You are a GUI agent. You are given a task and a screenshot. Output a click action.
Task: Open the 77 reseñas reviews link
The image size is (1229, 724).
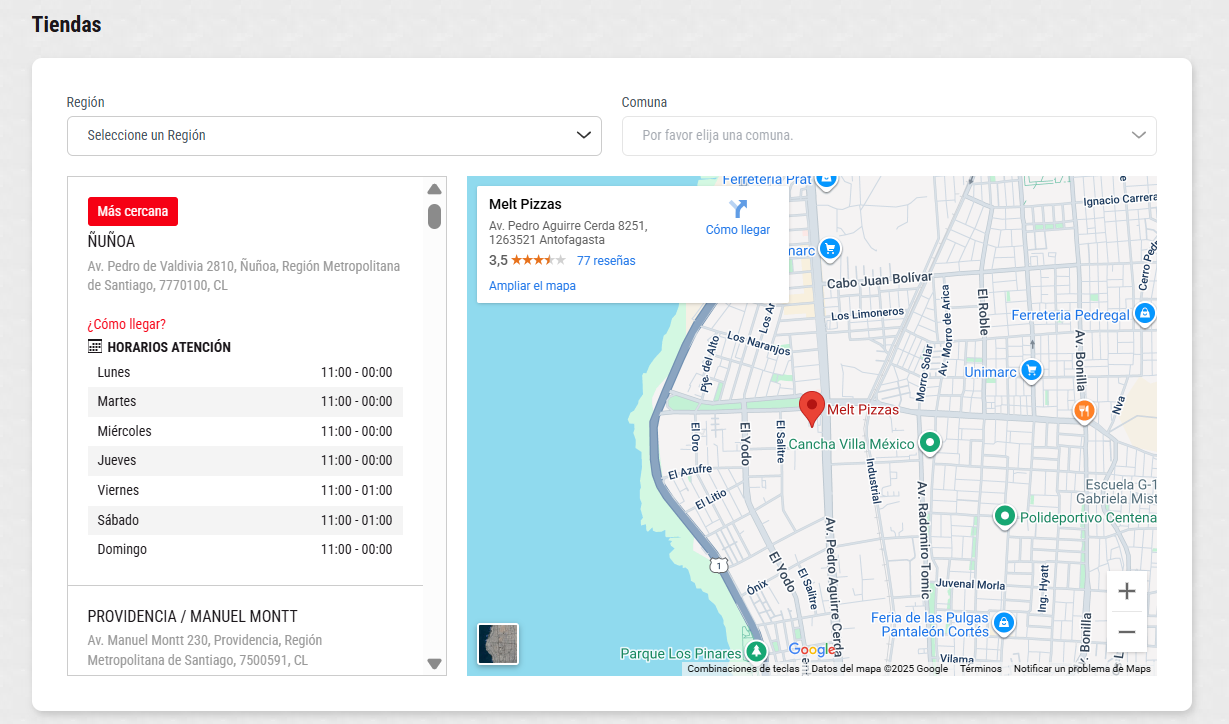click(606, 261)
